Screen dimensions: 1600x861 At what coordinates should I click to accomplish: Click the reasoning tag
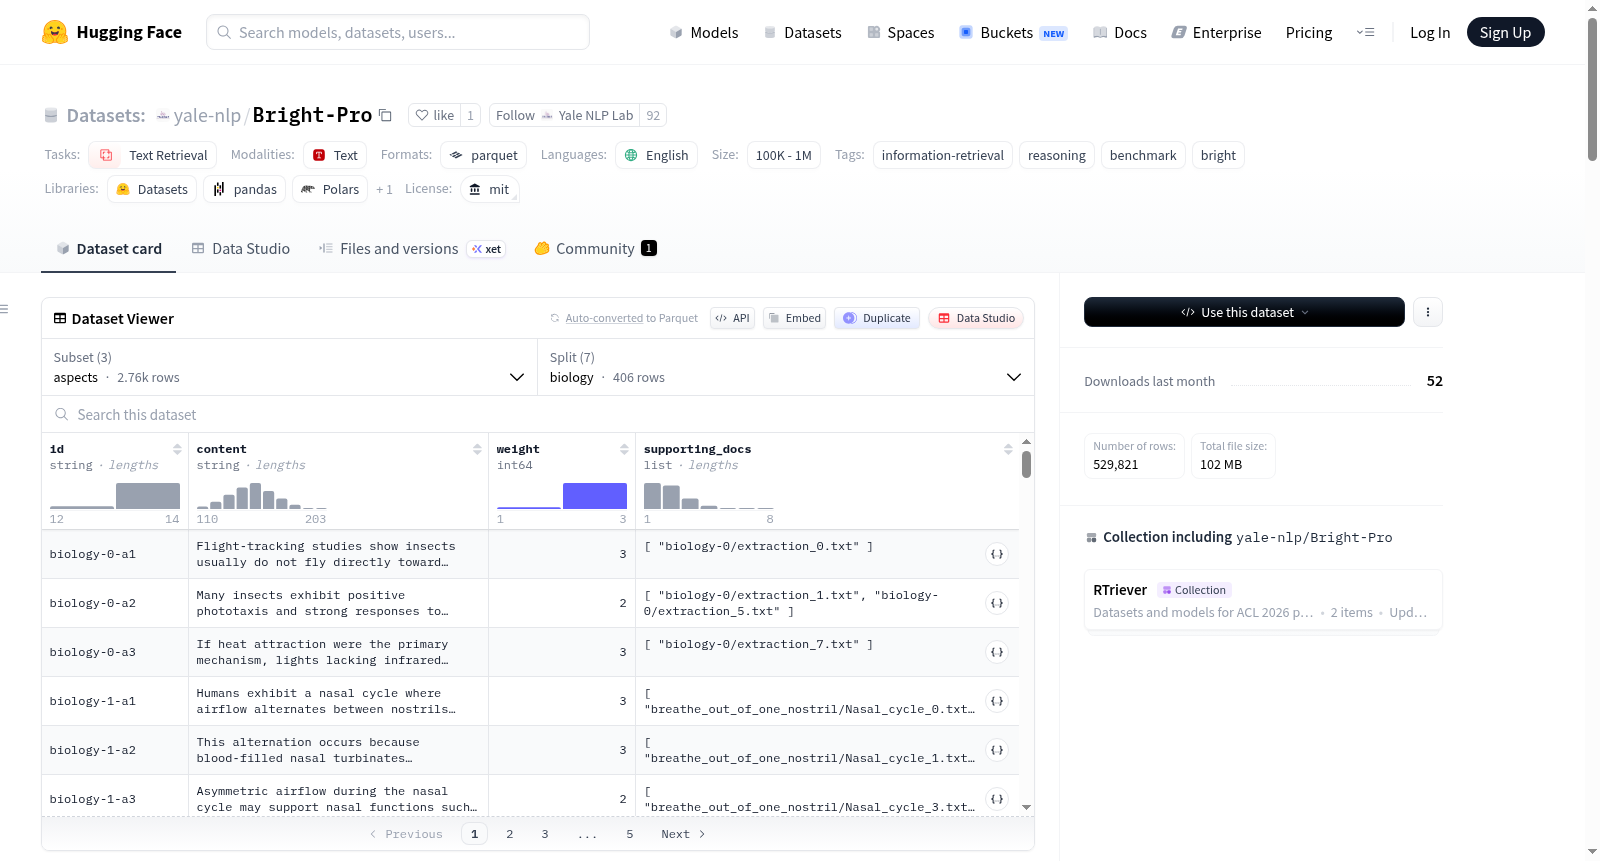point(1057,155)
